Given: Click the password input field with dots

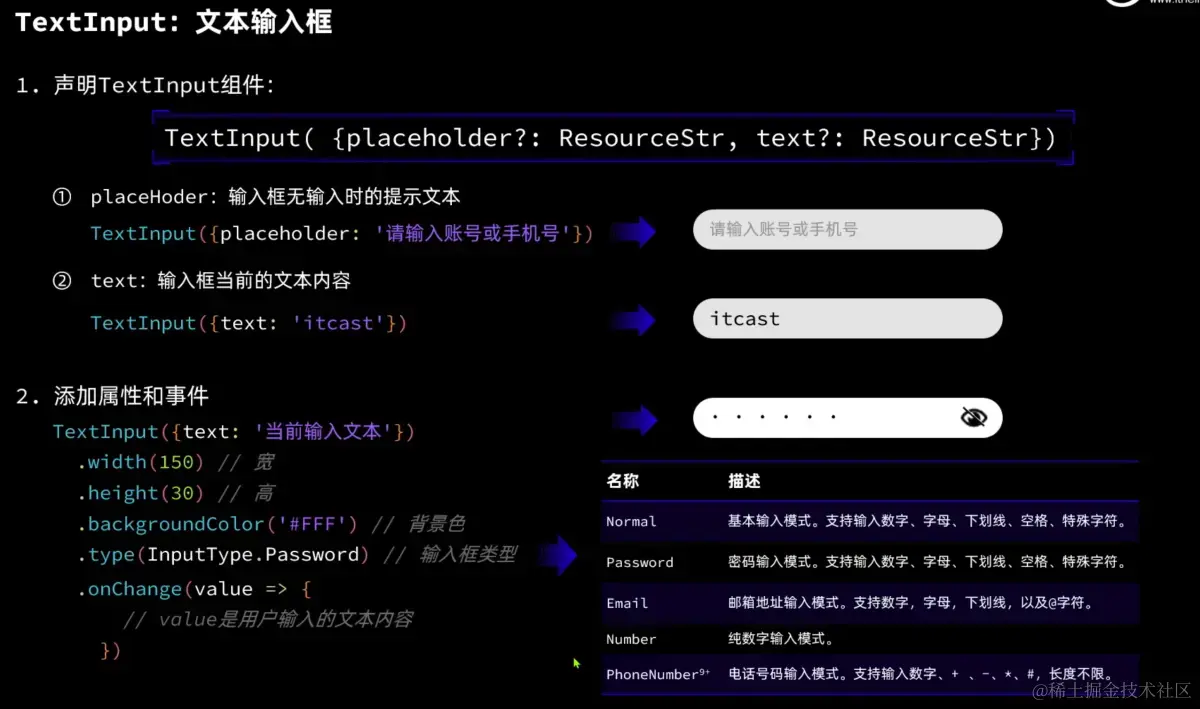Looking at the screenshot, I should 847,417.
